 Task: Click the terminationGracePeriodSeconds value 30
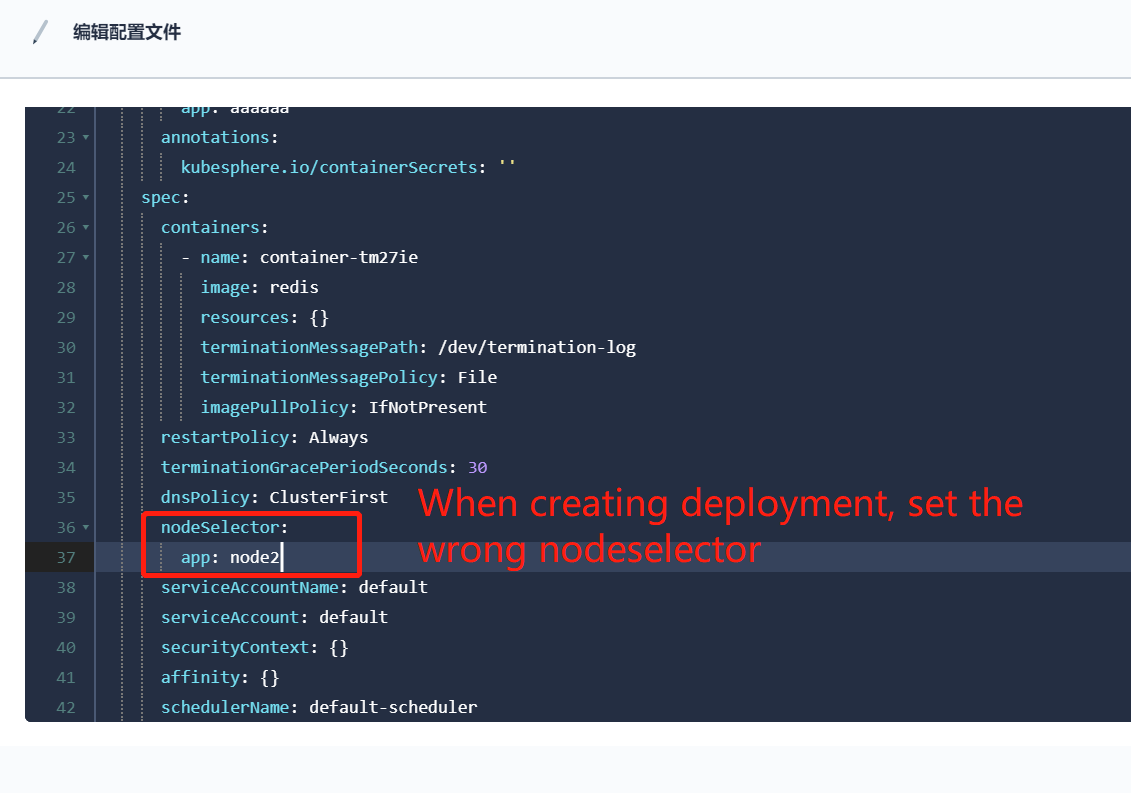pyautogui.click(x=475, y=467)
